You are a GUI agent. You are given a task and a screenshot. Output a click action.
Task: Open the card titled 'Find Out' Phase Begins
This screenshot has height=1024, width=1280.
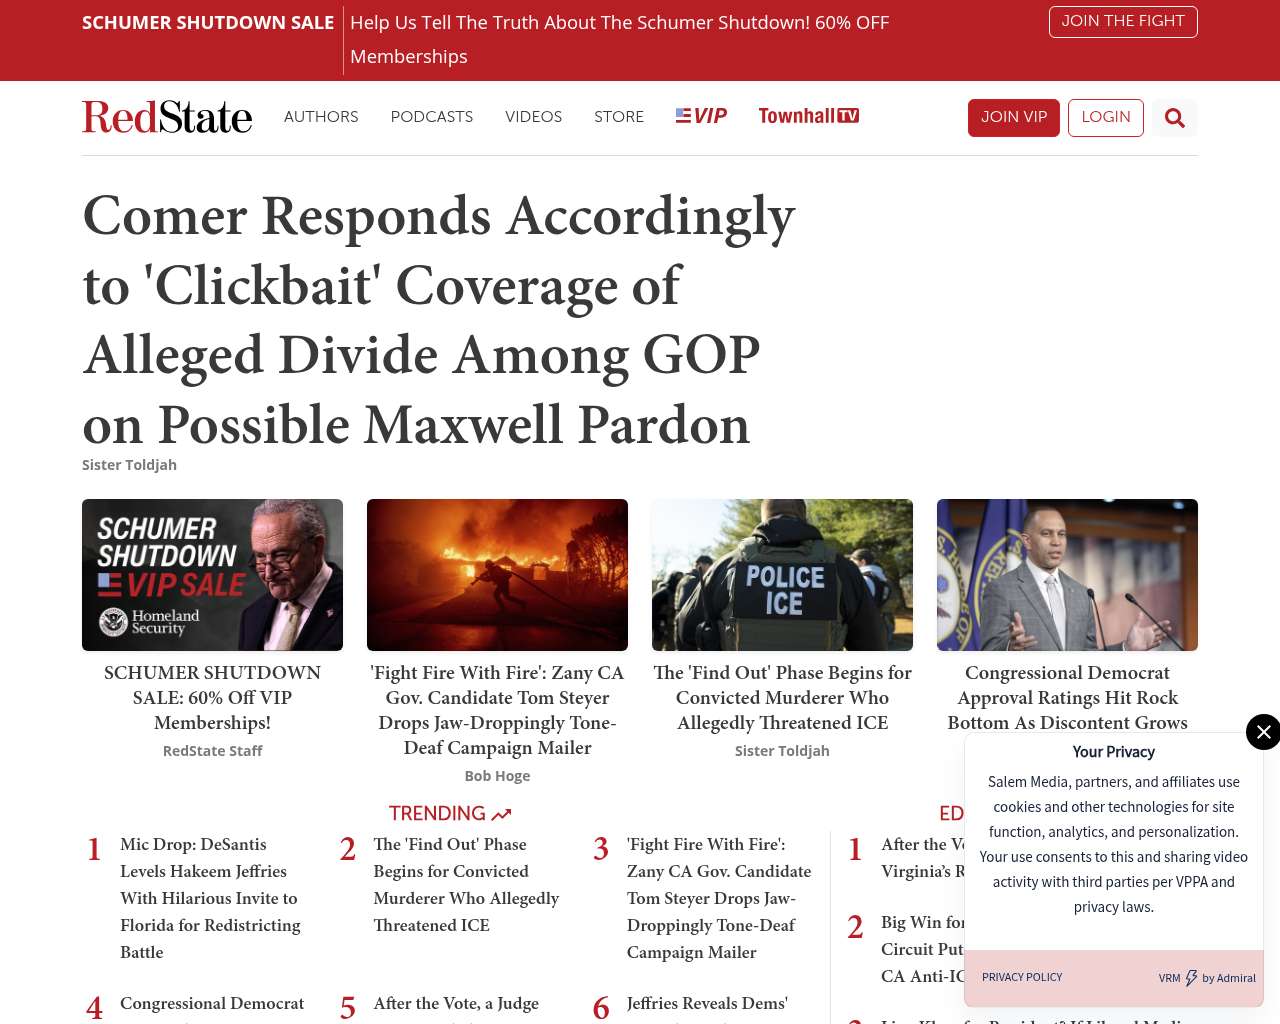[x=782, y=698]
